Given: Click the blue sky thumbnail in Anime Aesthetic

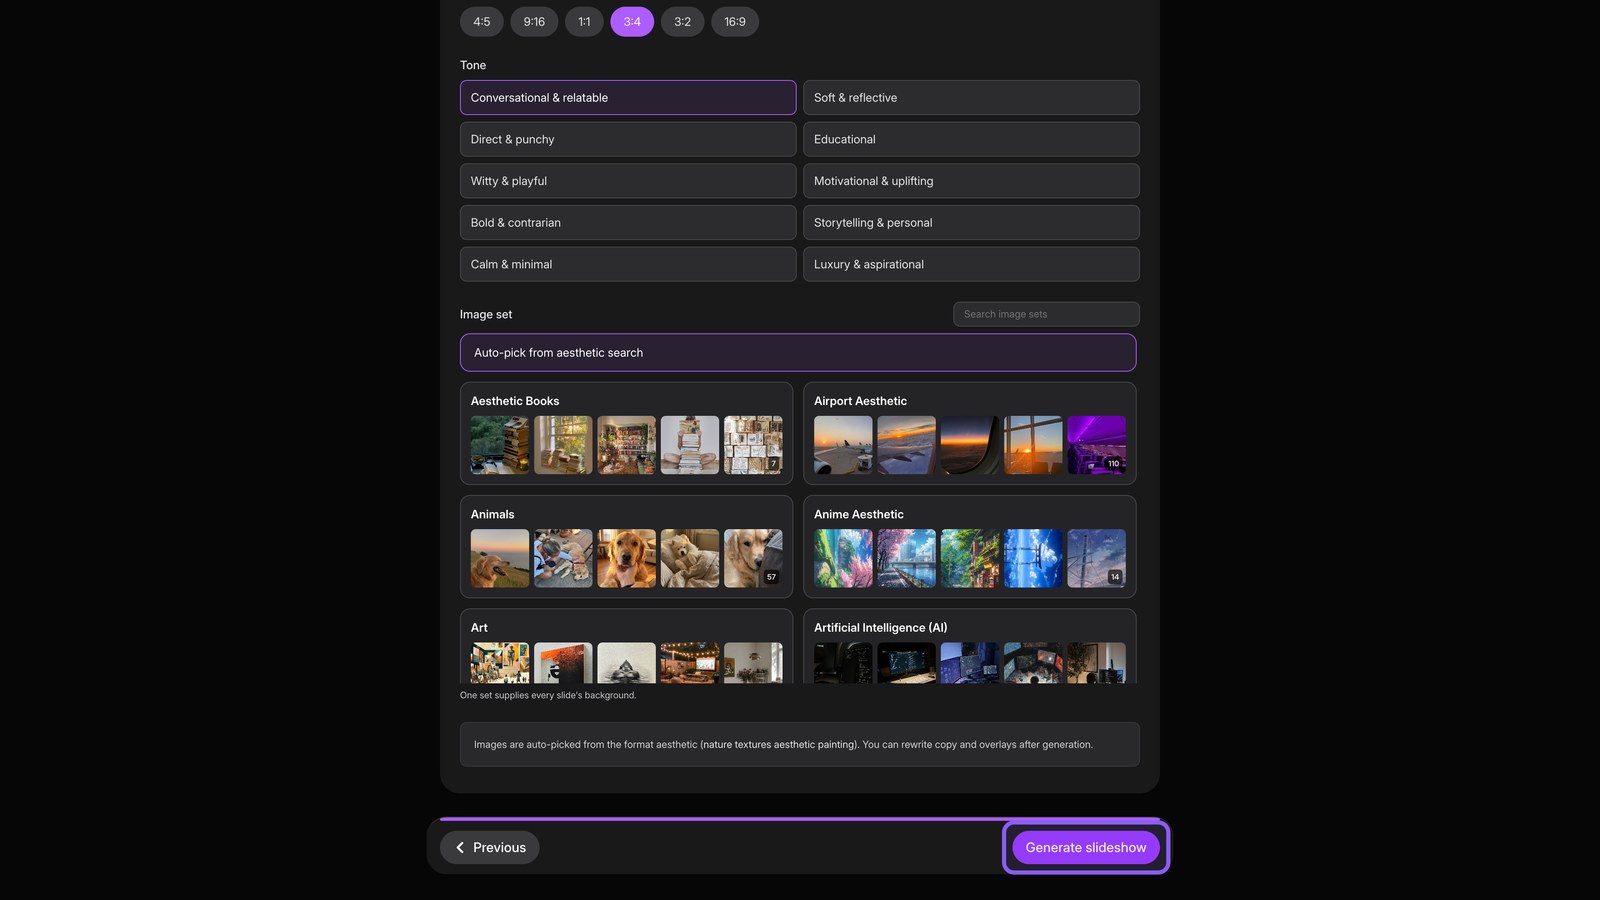Looking at the screenshot, I should click(1033, 558).
